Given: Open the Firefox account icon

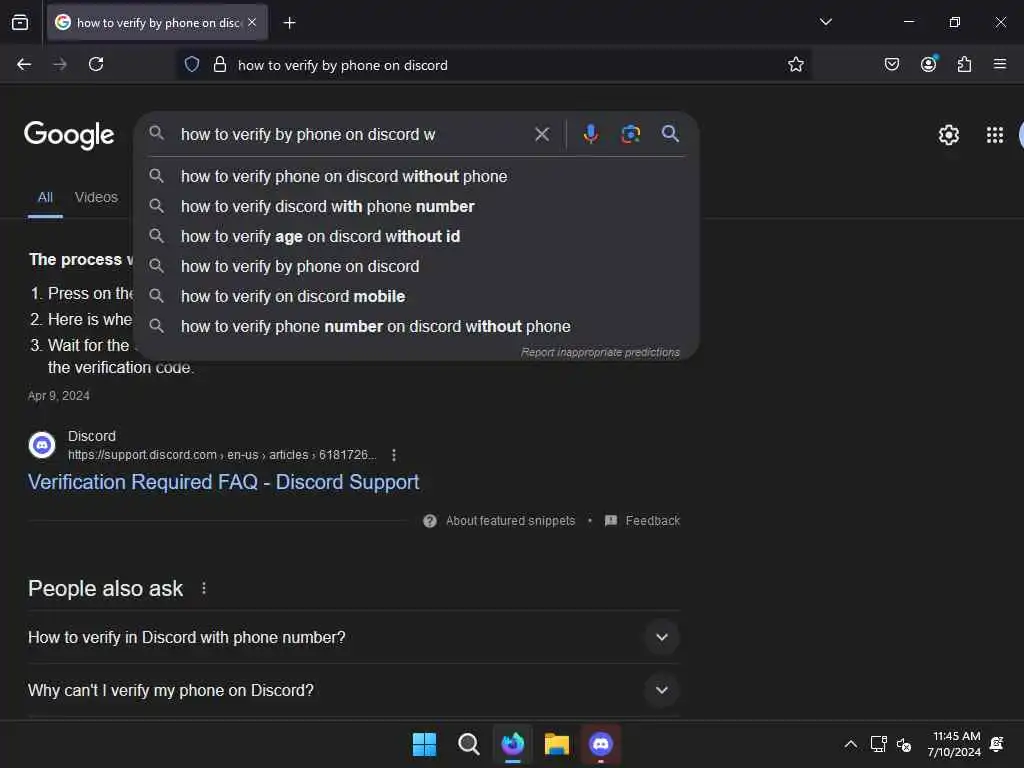Looking at the screenshot, I should (x=929, y=63).
